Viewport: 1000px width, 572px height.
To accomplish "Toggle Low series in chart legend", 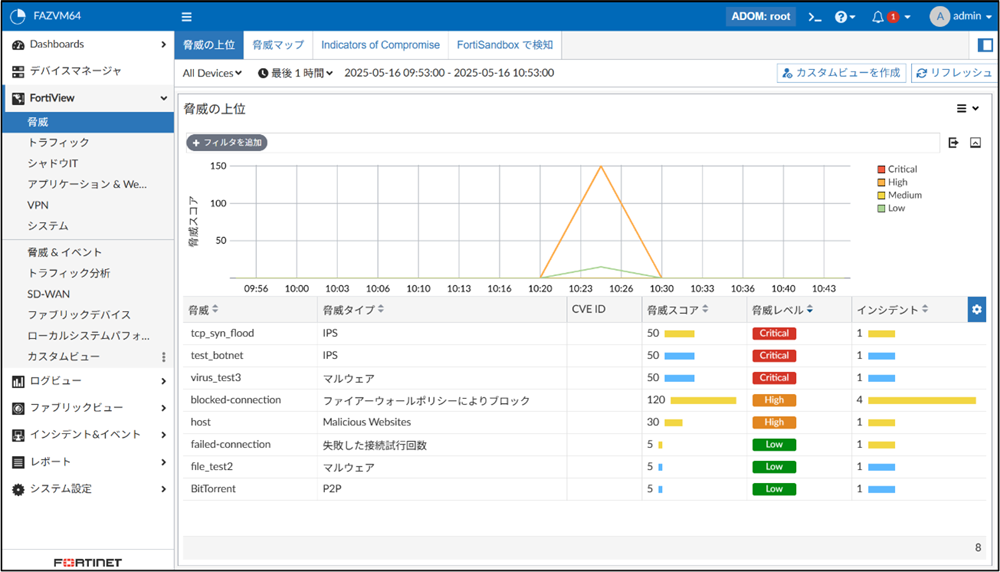I will [x=891, y=209].
